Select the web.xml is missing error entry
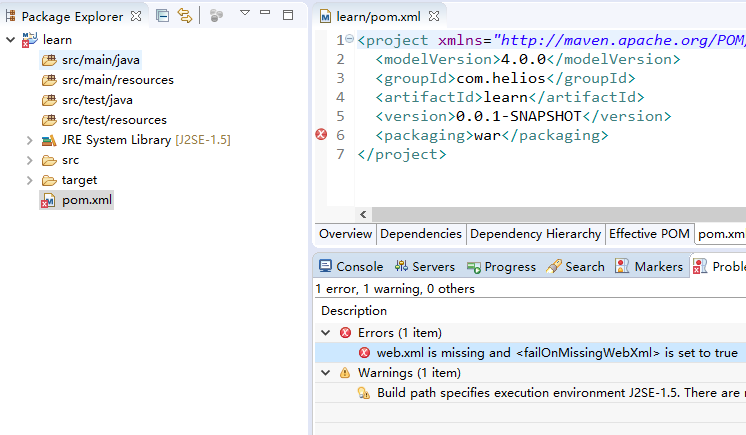Screen dimensions: 746x435 (530, 353)
